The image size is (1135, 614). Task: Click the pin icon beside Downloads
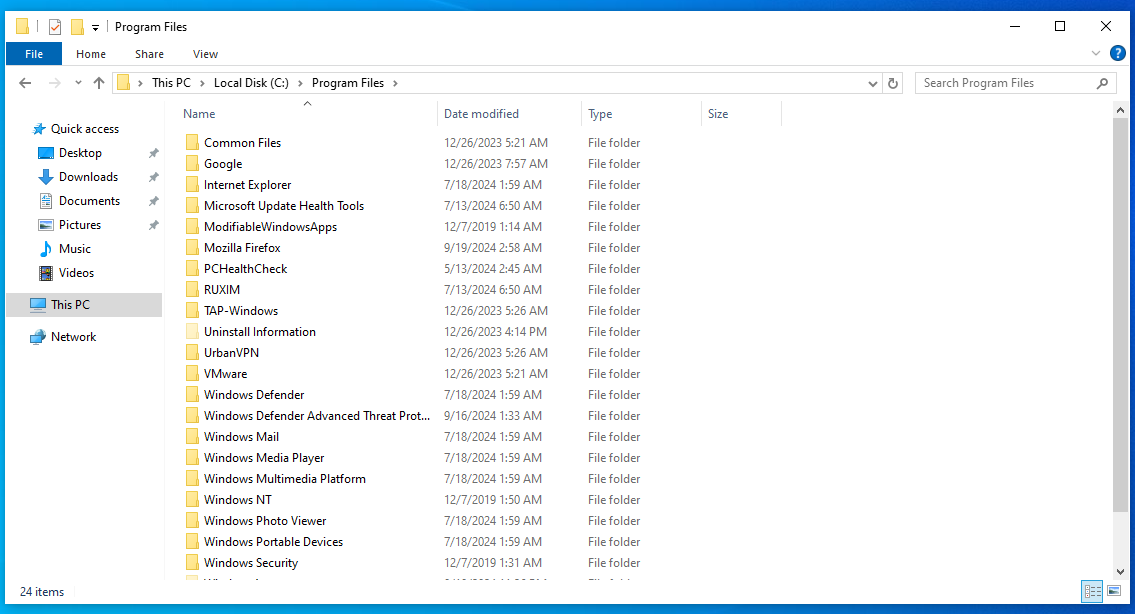[153, 177]
